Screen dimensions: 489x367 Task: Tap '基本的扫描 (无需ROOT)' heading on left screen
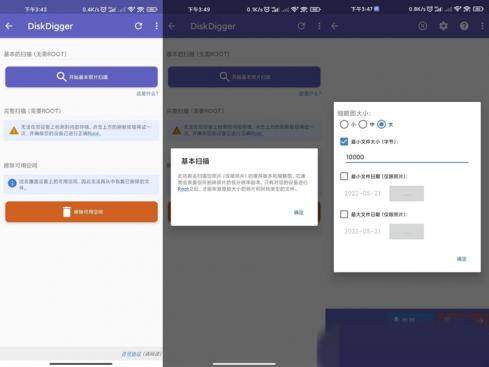pos(35,54)
